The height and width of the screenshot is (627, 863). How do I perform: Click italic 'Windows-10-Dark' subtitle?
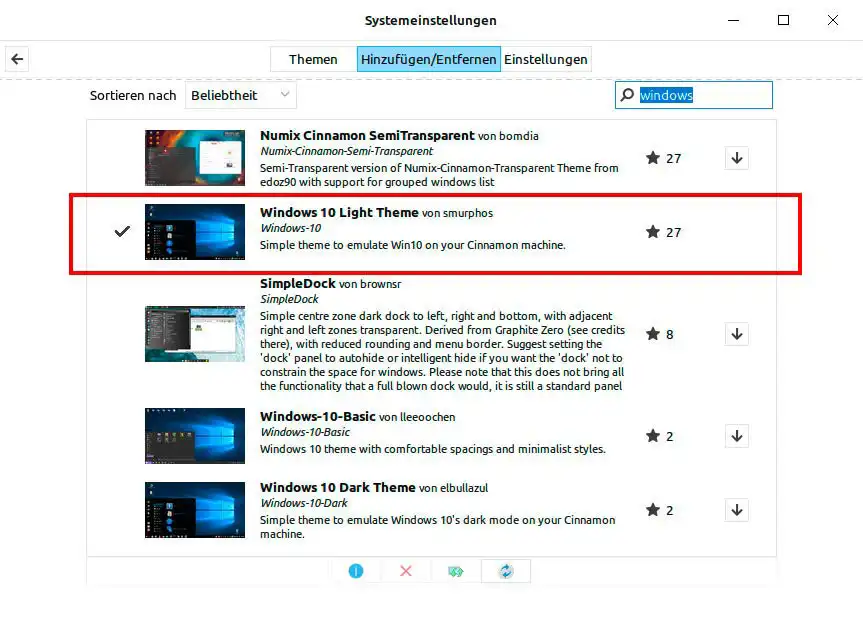(304, 503)
